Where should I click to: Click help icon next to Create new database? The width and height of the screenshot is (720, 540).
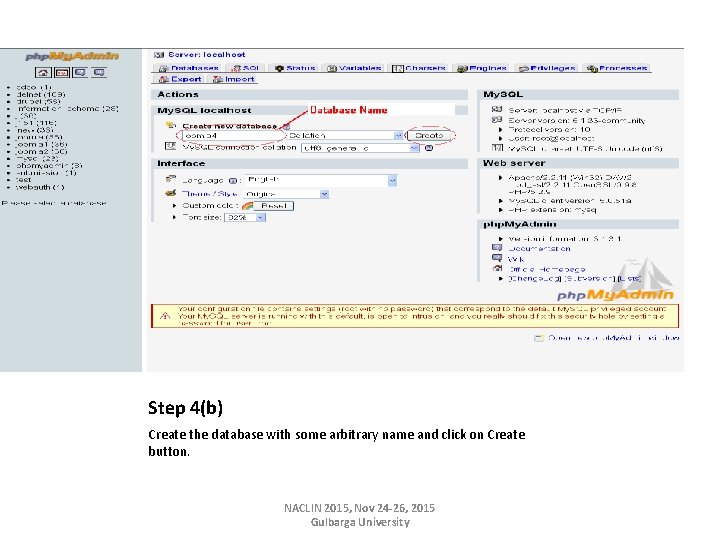coord(287,126)
